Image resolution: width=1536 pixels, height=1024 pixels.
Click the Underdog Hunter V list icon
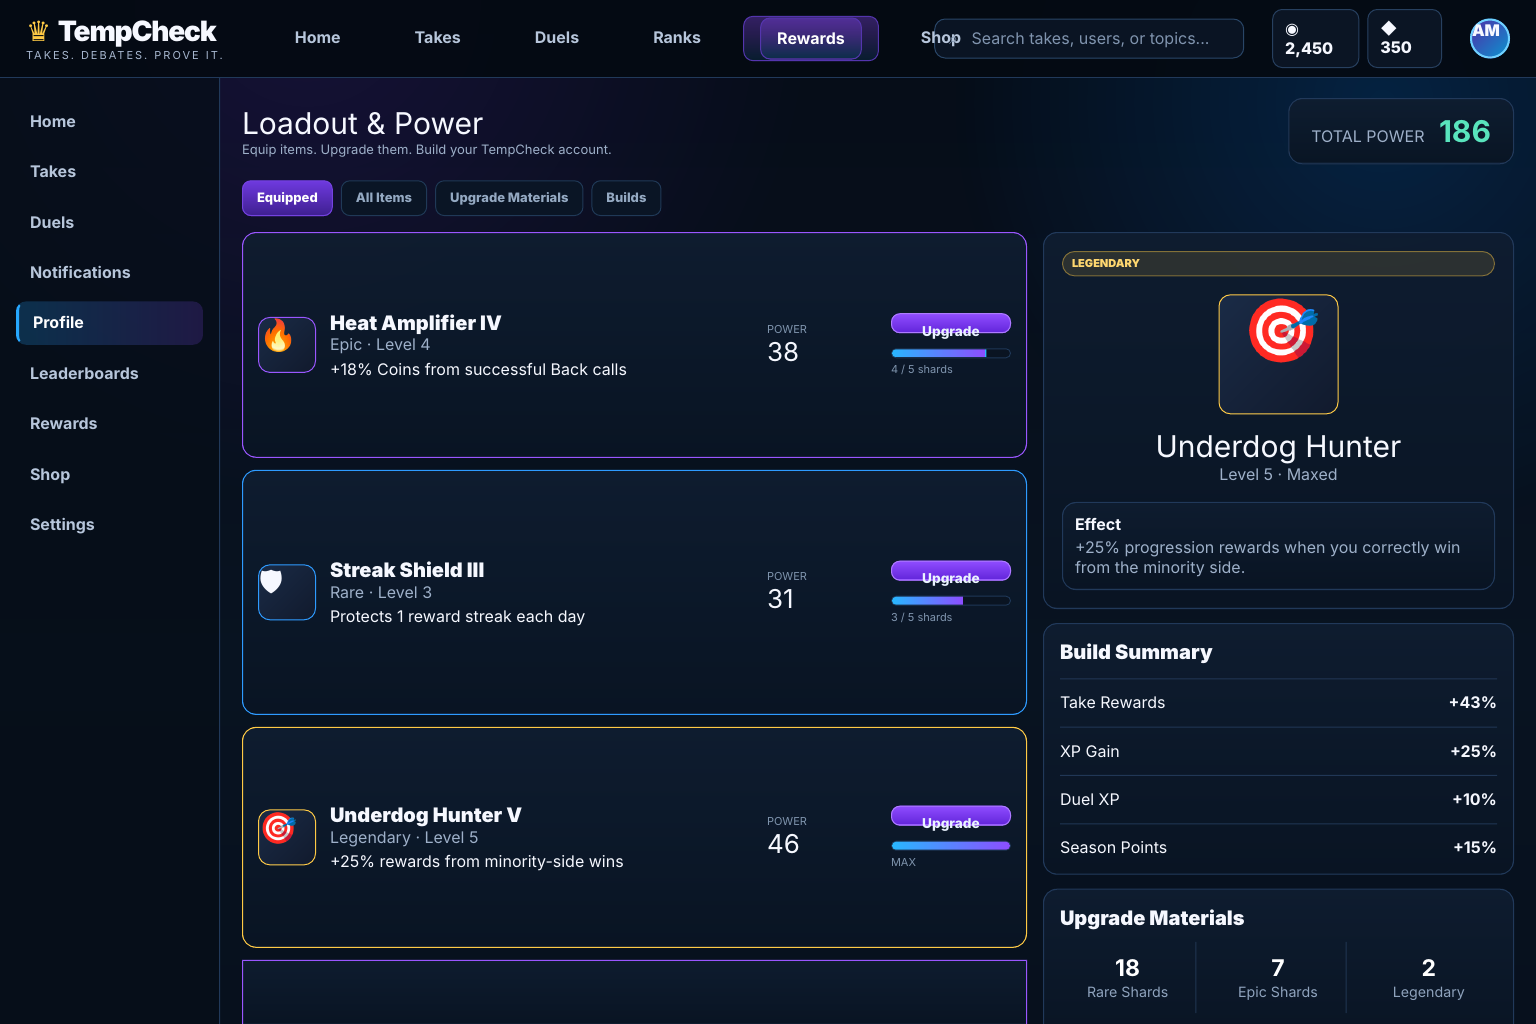pyautogui.click(x=287, y=837)
